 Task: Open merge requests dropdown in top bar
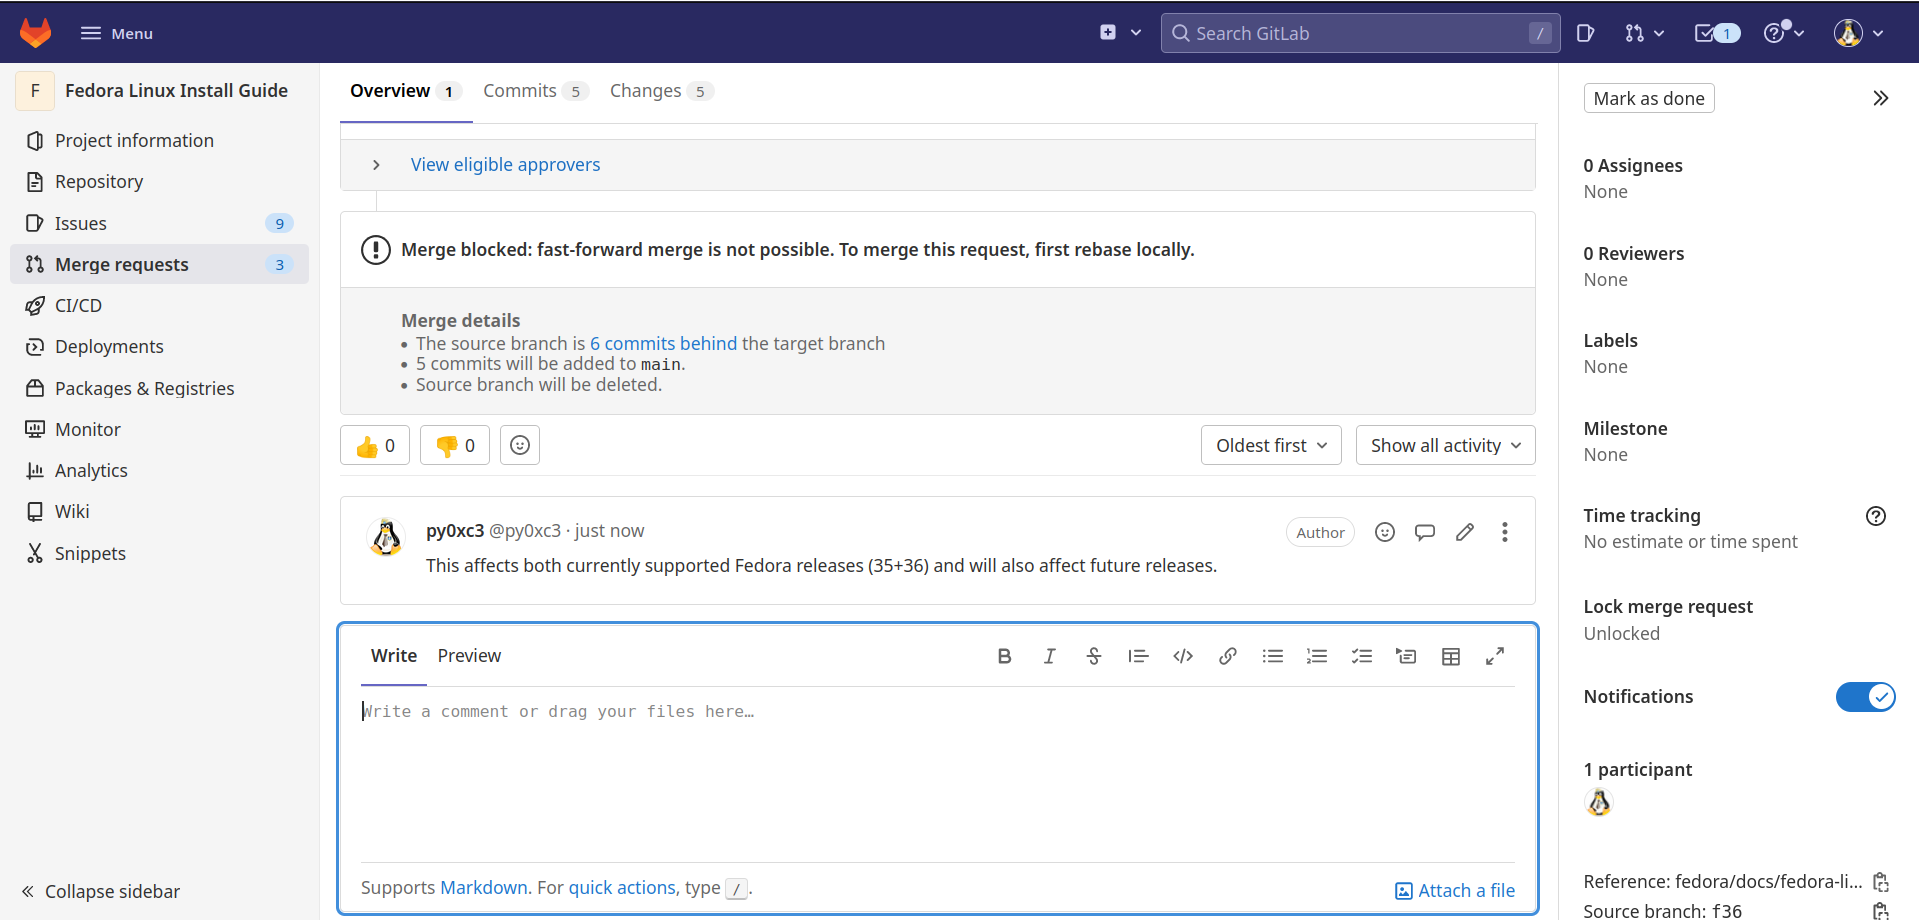1645,33
